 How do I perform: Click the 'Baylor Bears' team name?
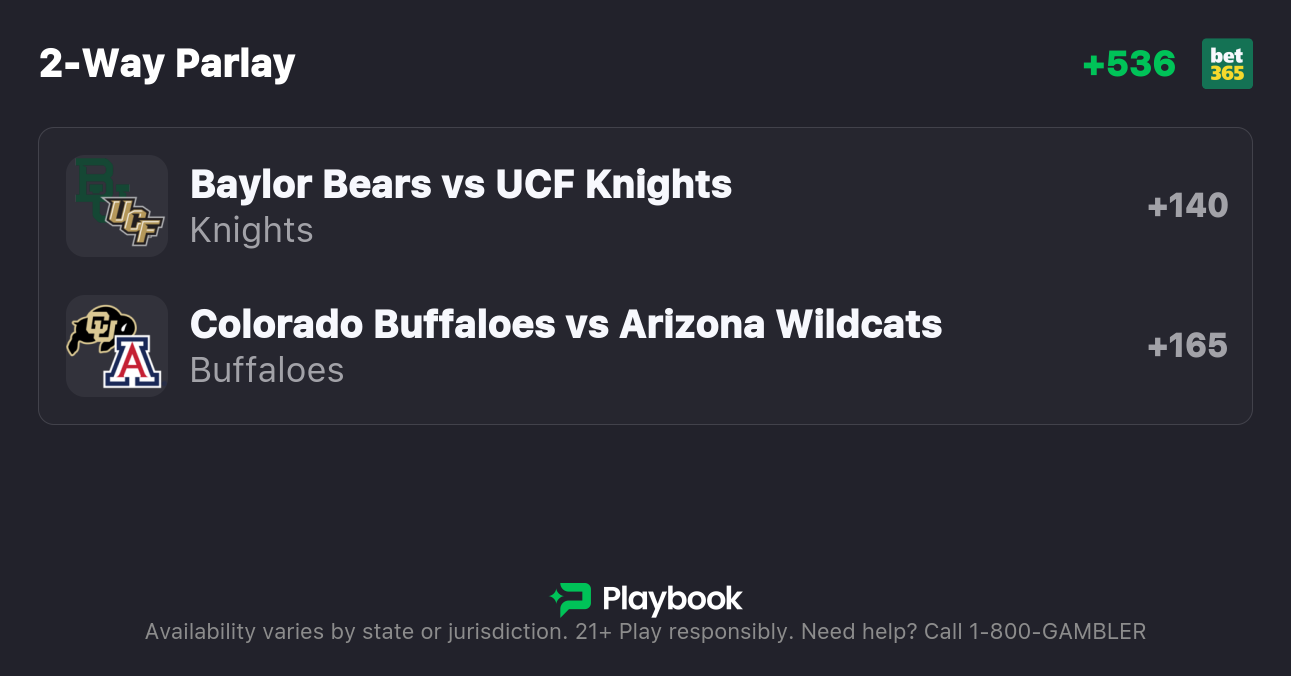tap(311, 184)
